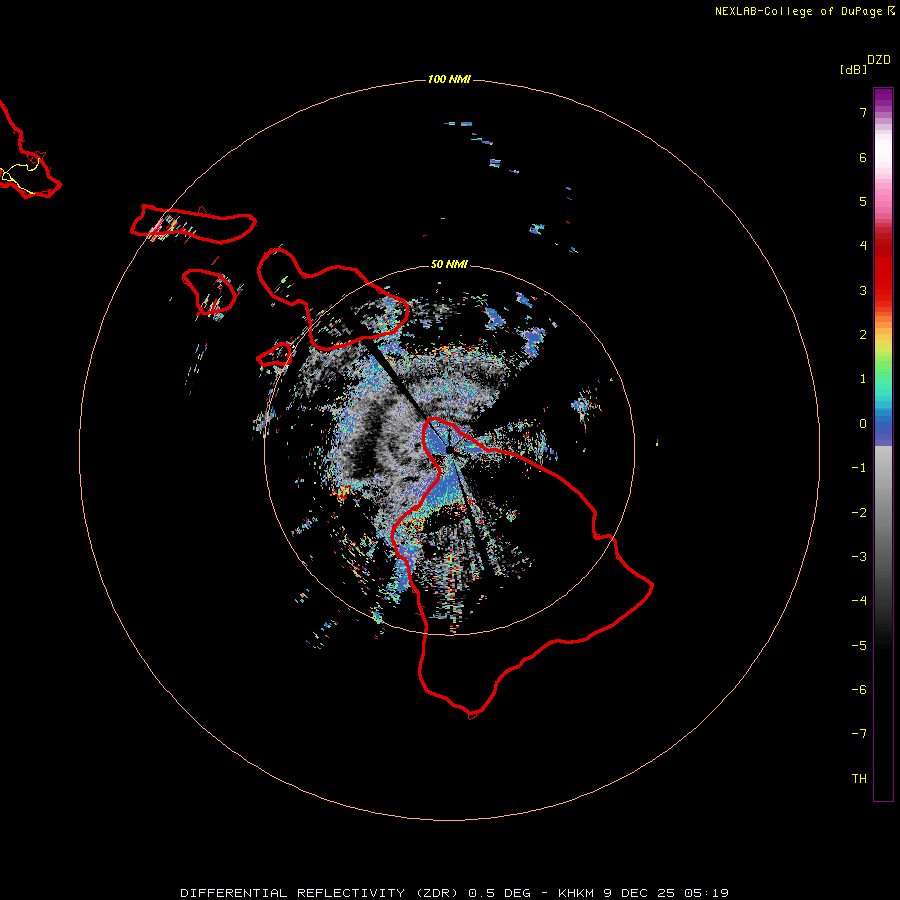Click the 6 value on color scale
Screen dimensions: 900x900
(x=863, y=157)
